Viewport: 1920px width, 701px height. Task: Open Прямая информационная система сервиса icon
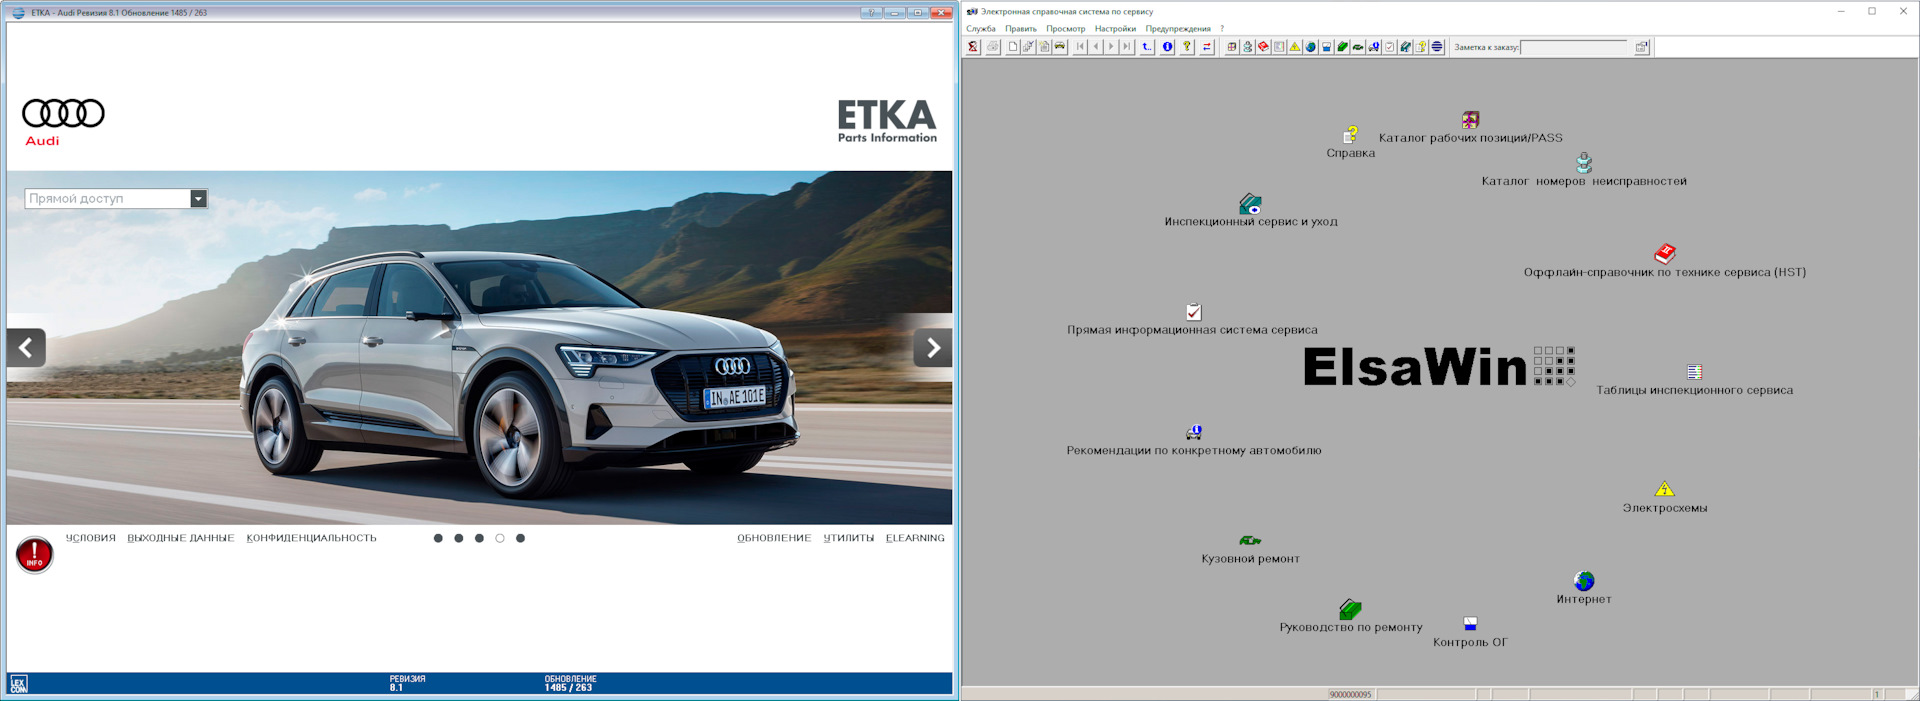click(1193, 312)
